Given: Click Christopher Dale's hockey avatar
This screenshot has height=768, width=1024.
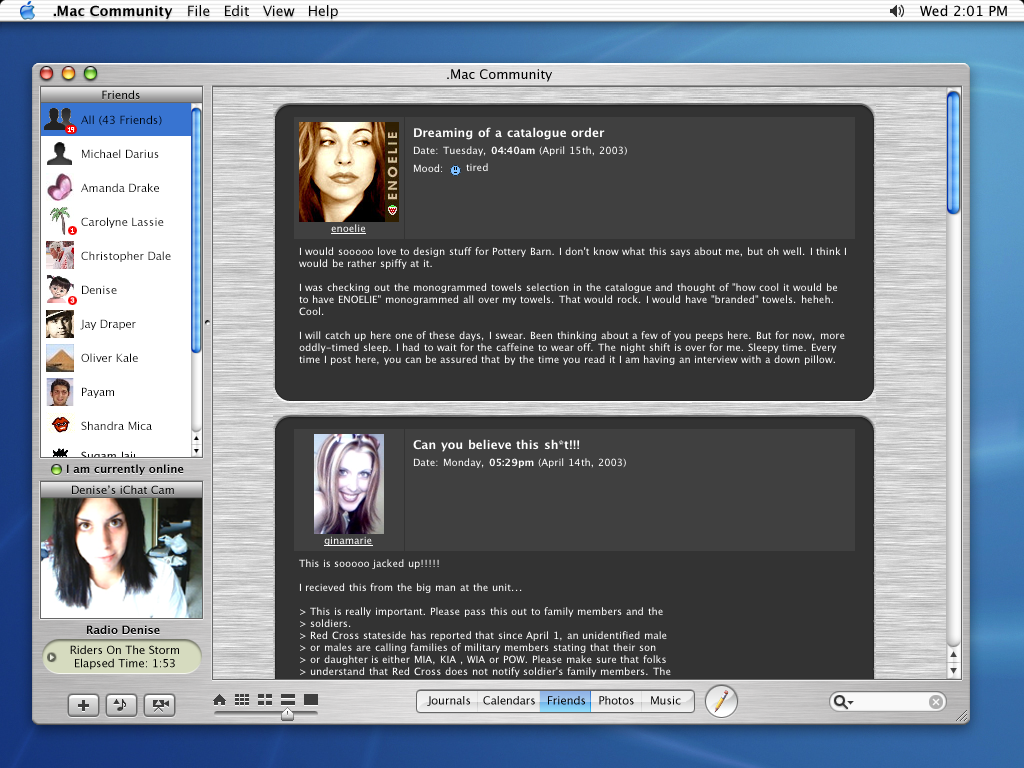Looking at the screenshot, I should click(59, 255).
